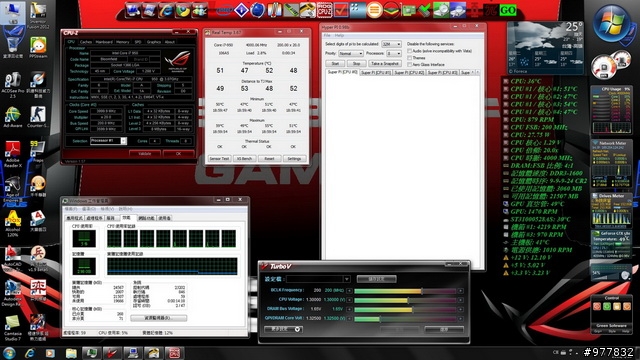Open the Processor #1 selection dropdown in CPU-Z

coord(108,141)
